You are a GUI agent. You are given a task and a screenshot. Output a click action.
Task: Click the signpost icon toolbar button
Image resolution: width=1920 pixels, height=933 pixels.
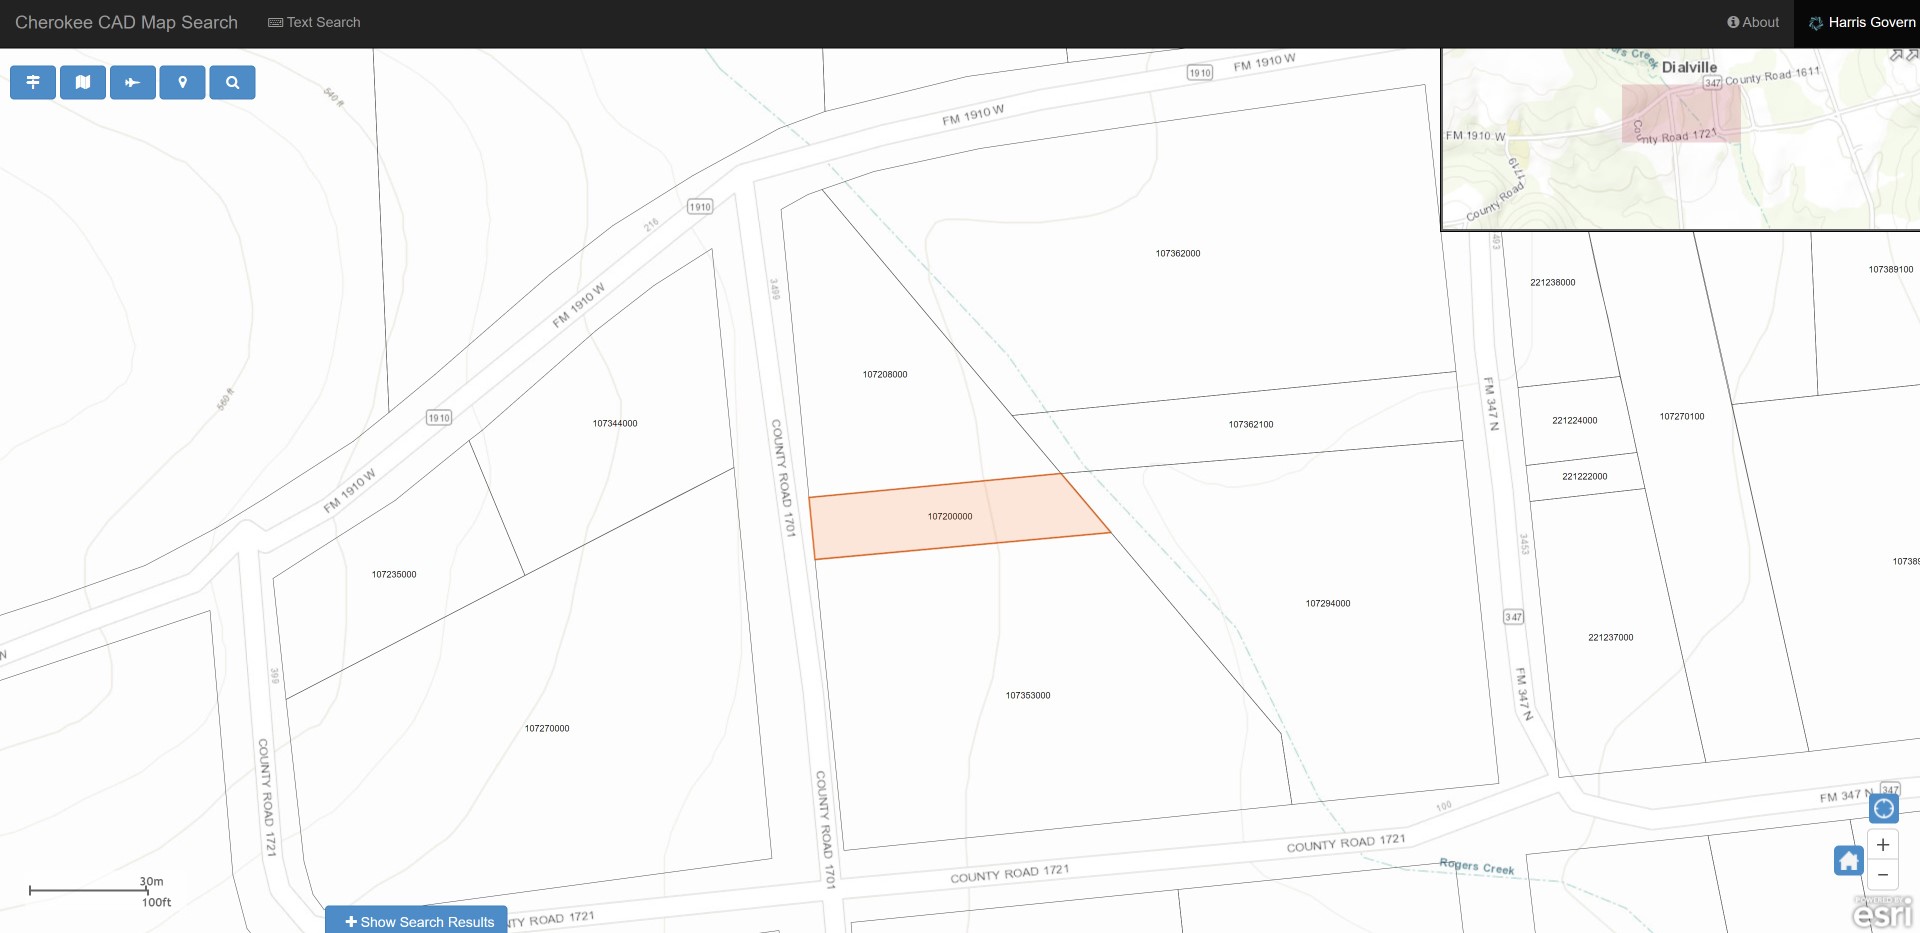coord(33,82)
